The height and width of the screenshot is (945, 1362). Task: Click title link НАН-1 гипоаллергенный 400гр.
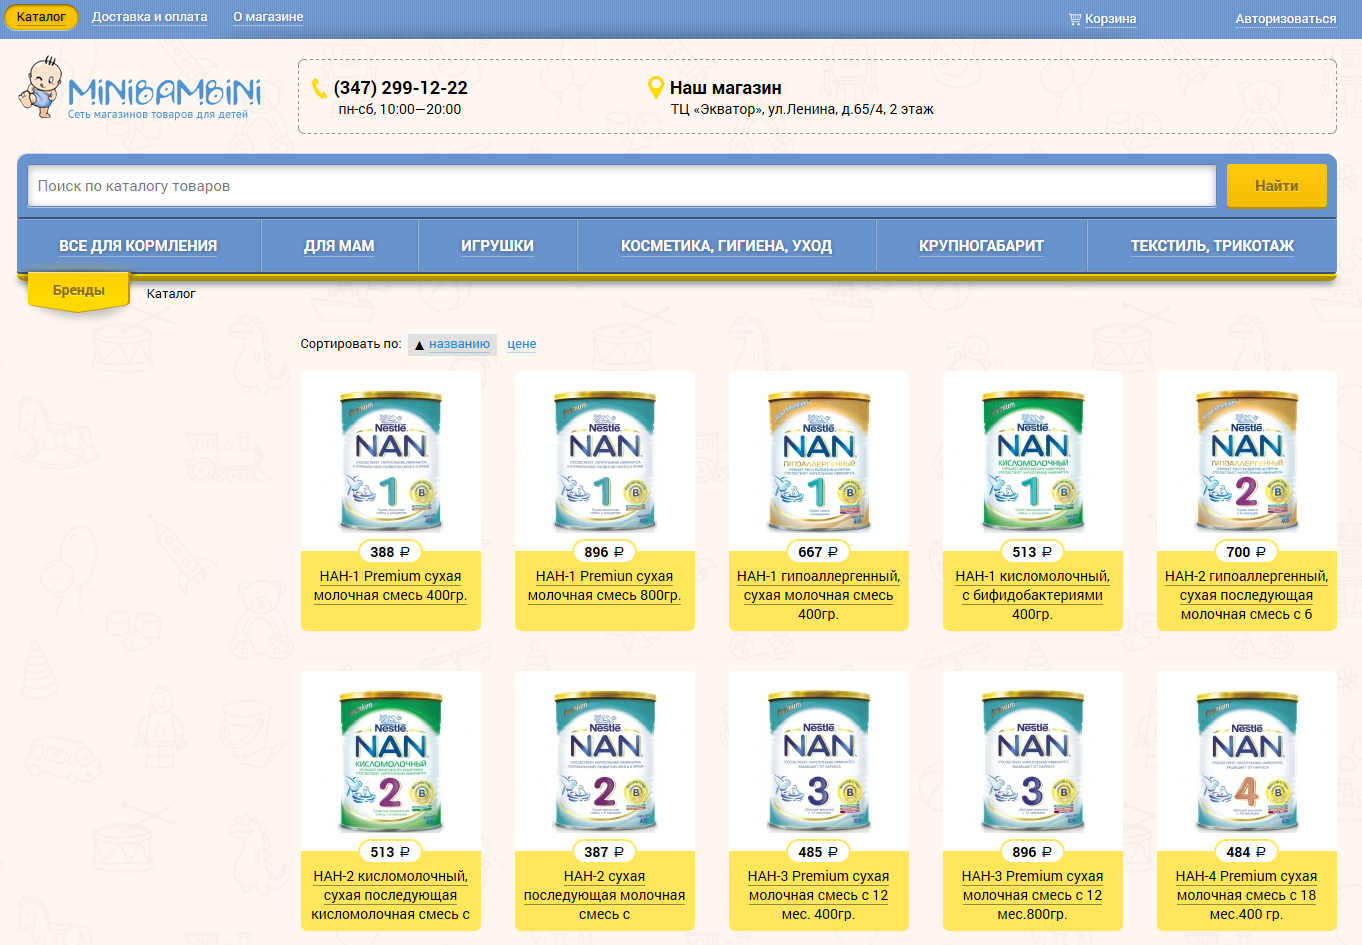click(819, 595)
